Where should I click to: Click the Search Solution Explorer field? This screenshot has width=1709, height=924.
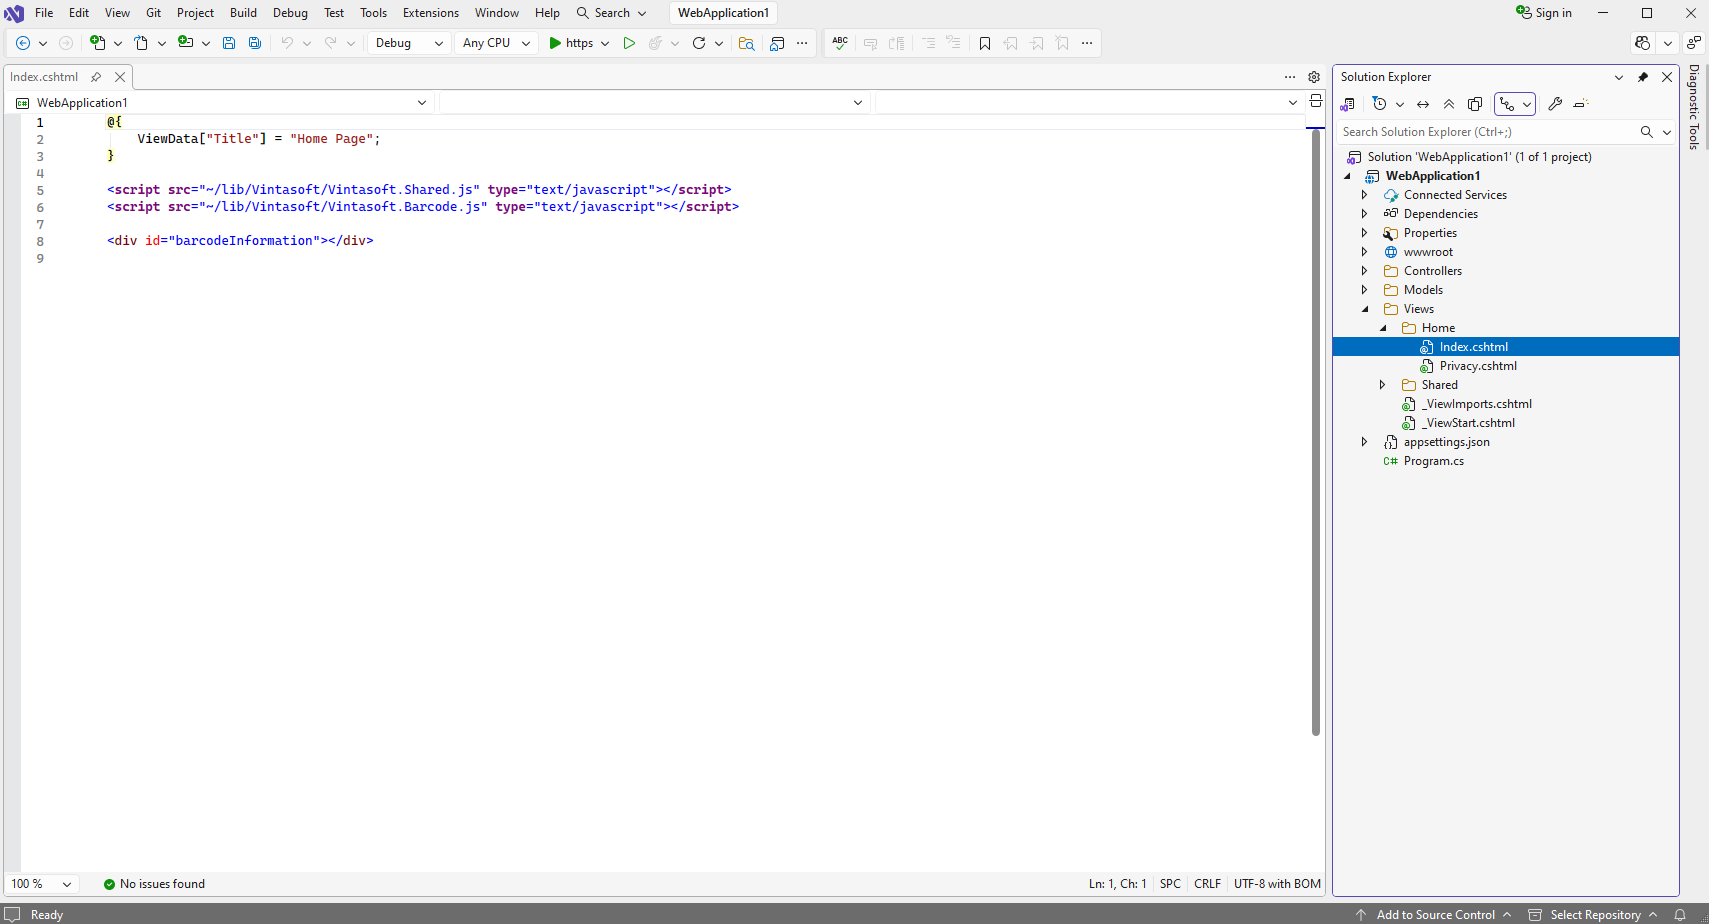click(x=1486, y=132)
